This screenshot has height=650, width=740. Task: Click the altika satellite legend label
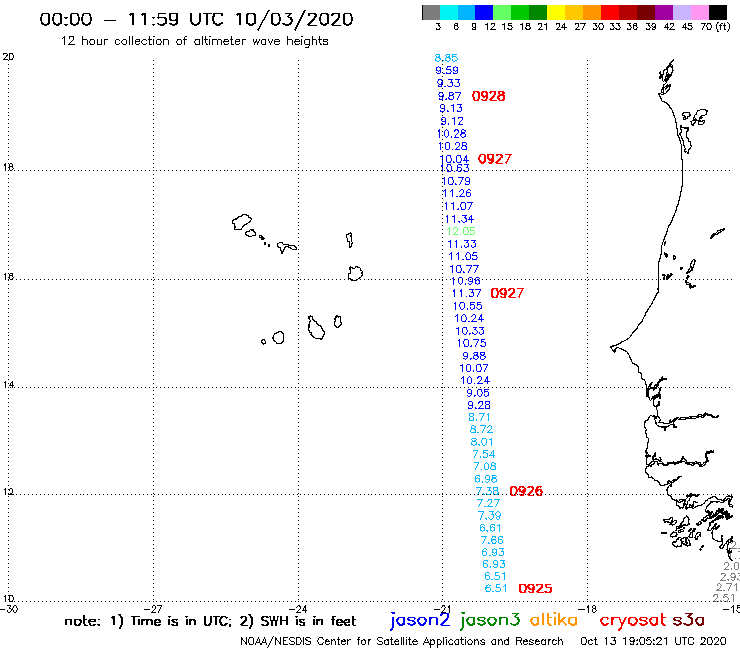coord(554,619)
